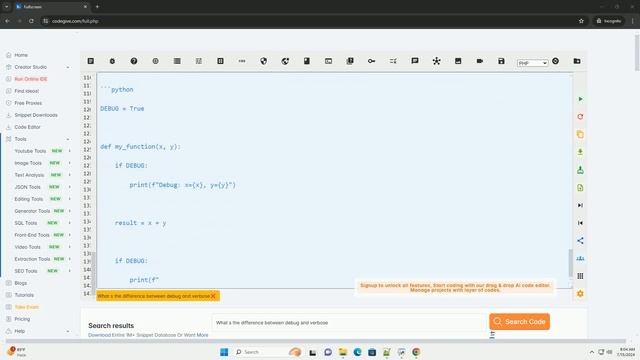The height and width of the screenshot is (360, 640).
Task: Open Home in the sidebar
Action: coord(21,55)
